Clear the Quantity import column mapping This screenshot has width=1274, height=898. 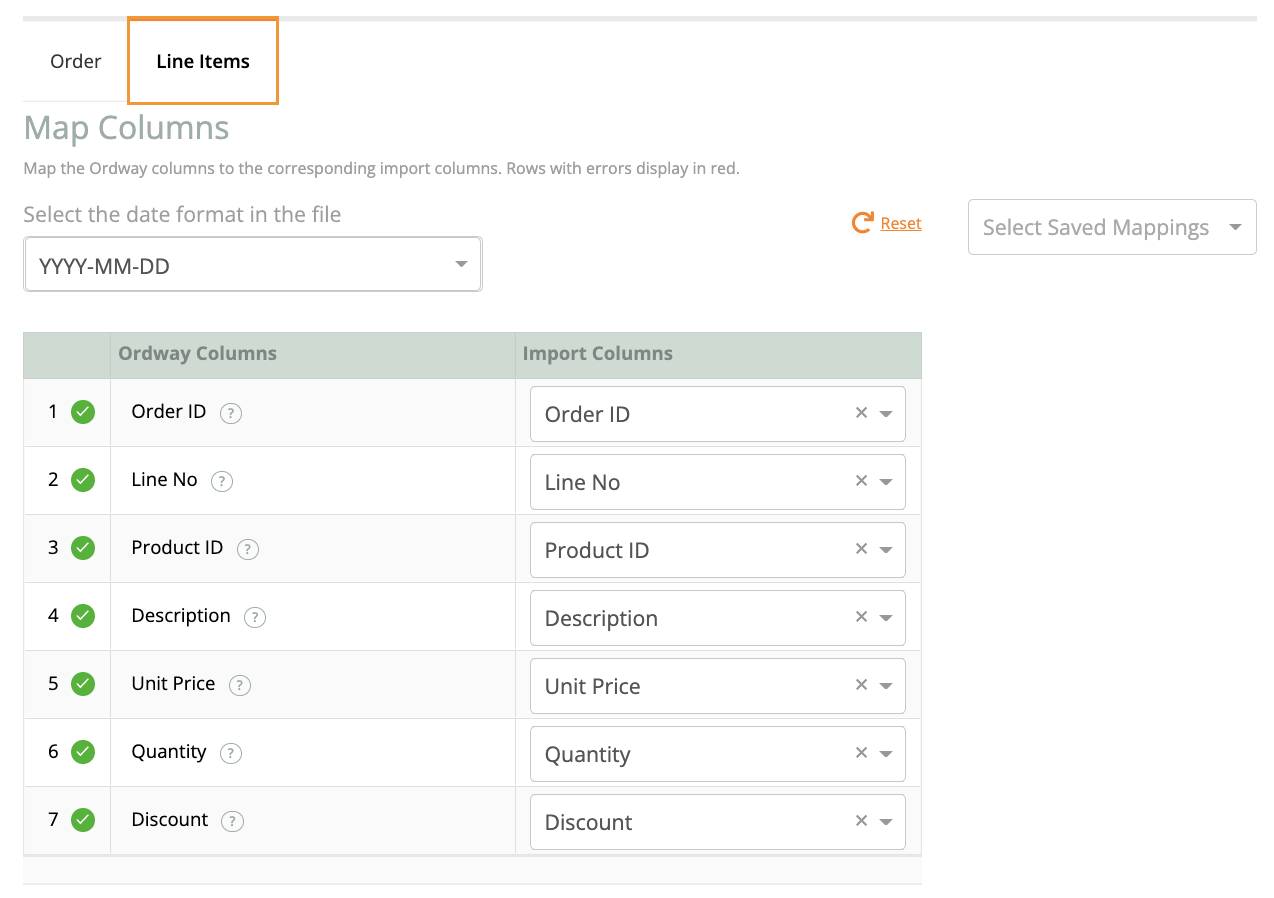click(x=861, y=753)
